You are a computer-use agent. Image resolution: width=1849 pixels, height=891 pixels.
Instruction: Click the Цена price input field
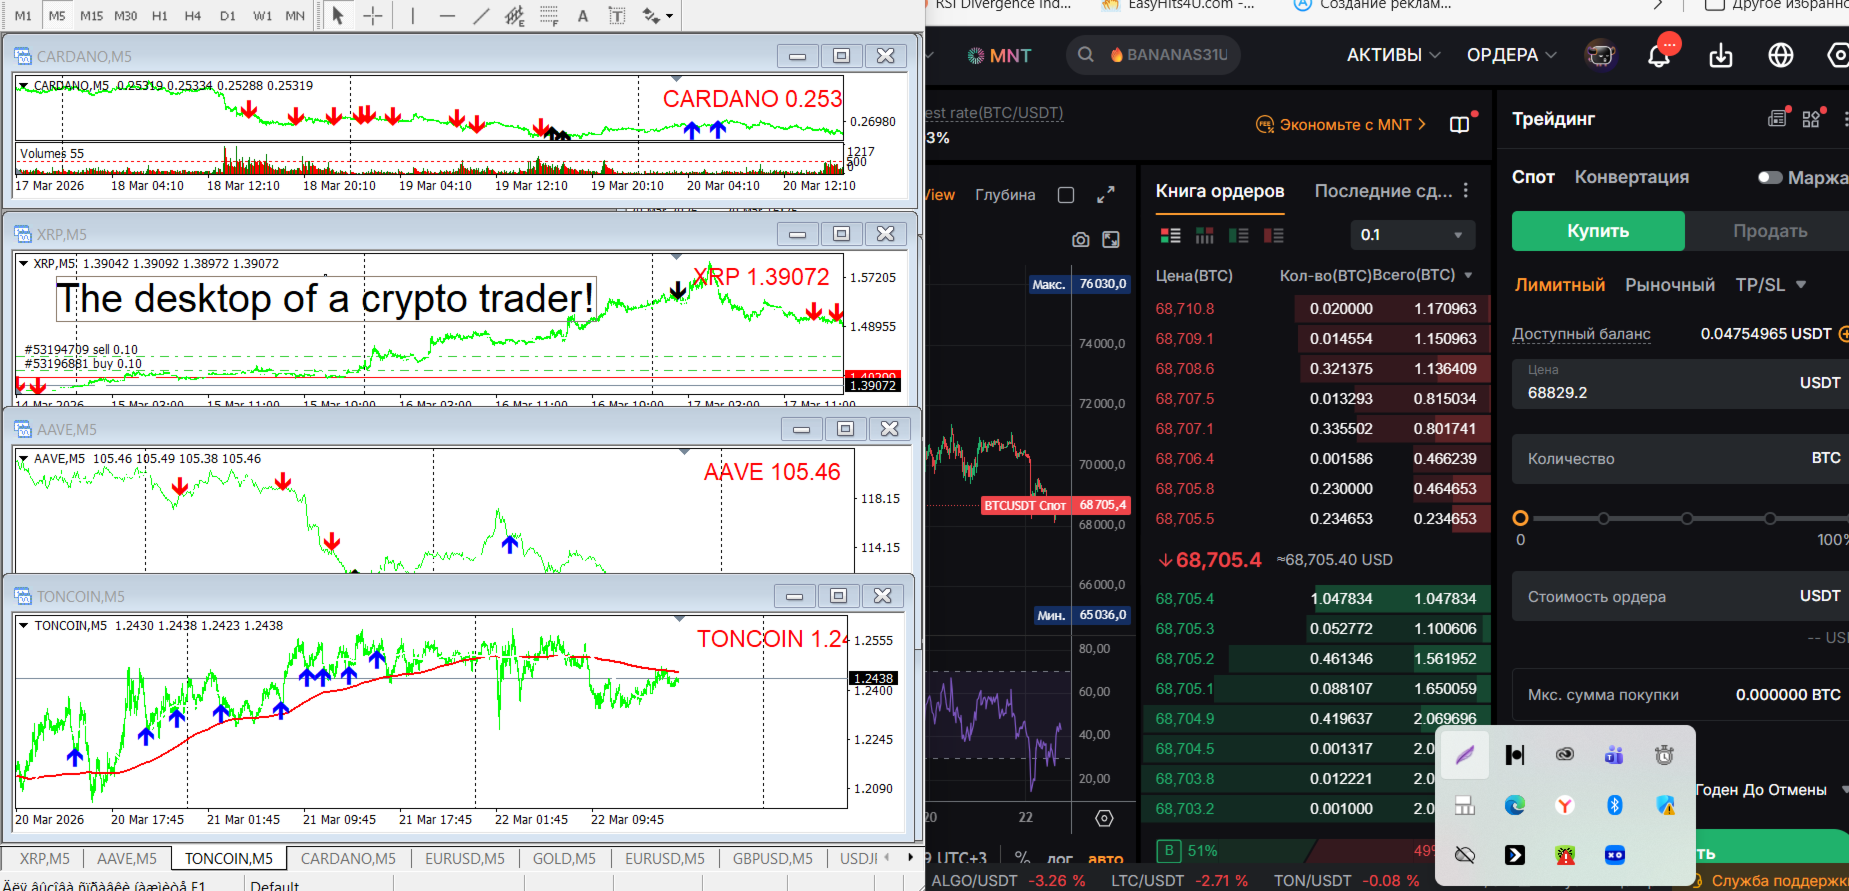tap(1680, 384)
